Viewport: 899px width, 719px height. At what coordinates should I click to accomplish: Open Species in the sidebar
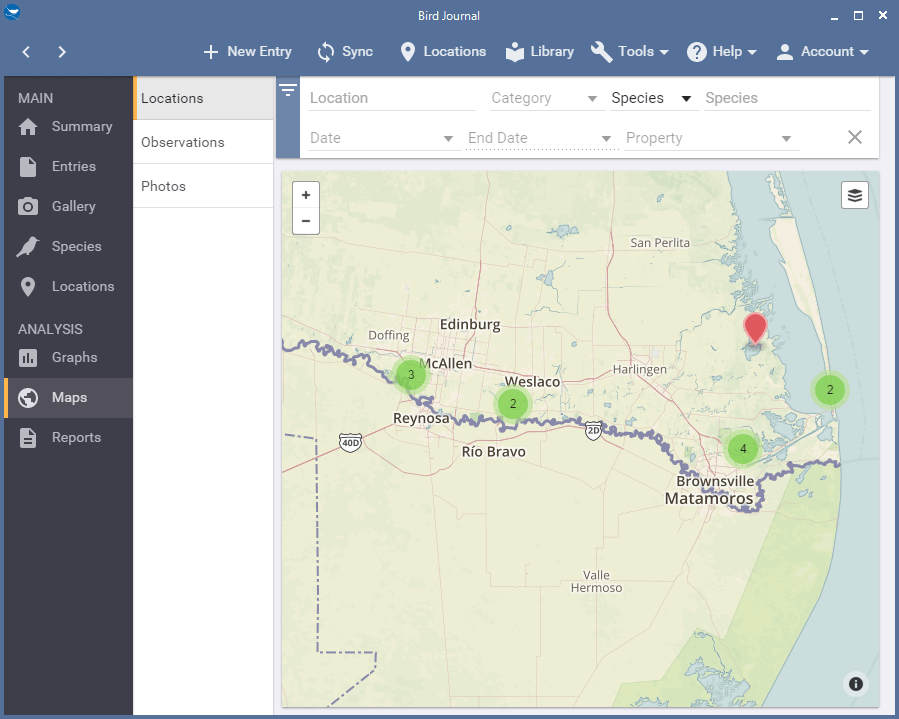[x=68, y=247]
